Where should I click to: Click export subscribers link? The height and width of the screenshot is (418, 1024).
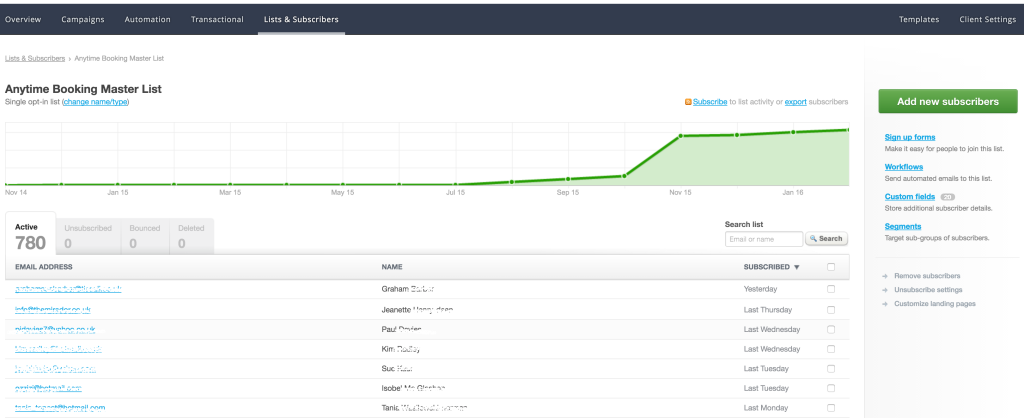pos(795,102)
